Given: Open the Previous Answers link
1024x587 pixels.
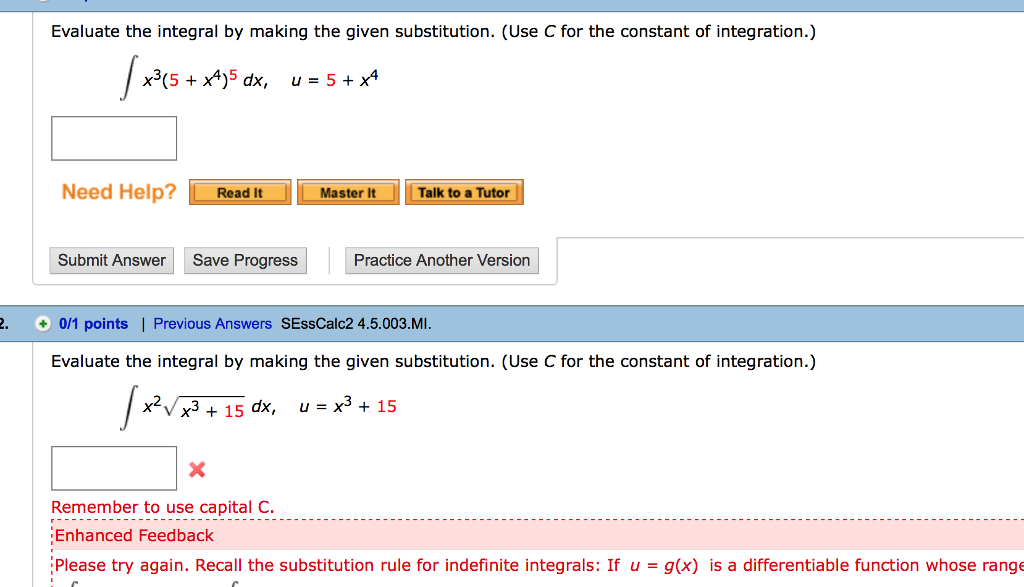Looking at the screenshot, I should (x=212, y=324).
